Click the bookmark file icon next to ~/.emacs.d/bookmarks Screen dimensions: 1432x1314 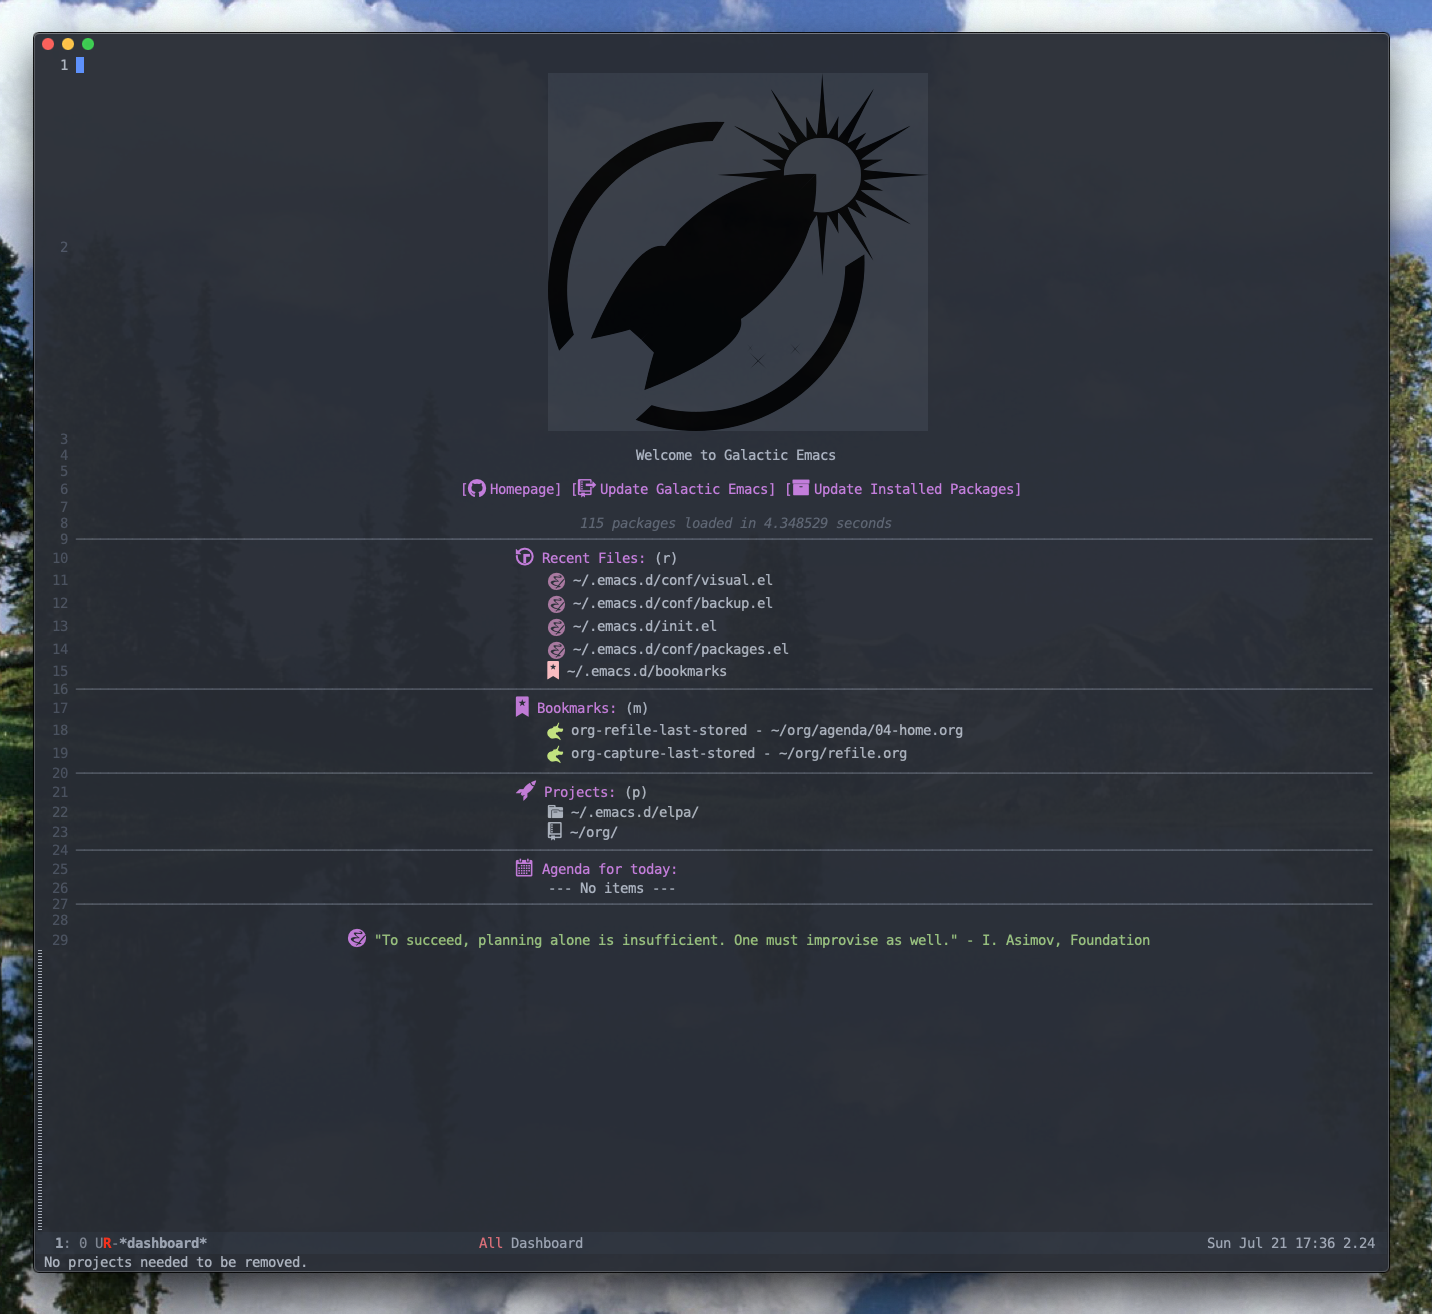point(553,670)
